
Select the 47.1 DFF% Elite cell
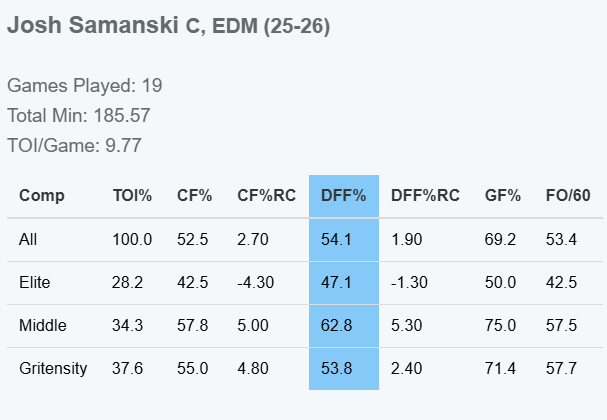pyautogui.click(x=336, y=283)
